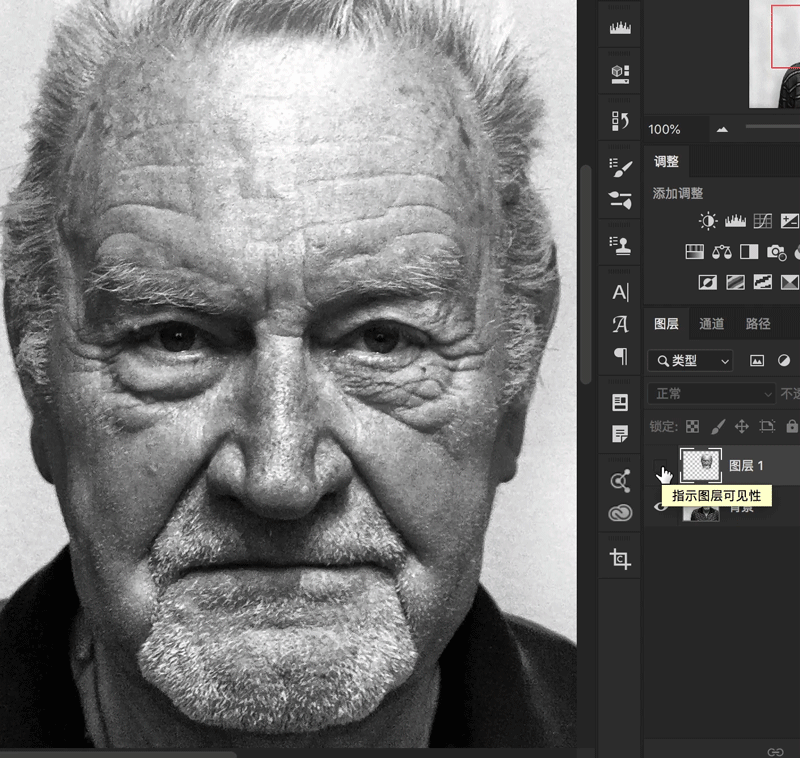Open the Character panel icon

tap(620, 292)
